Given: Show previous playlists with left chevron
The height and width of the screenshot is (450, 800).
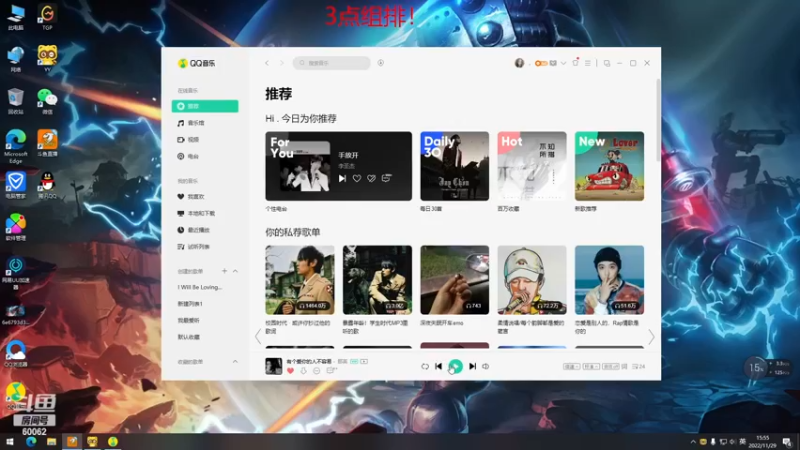Looking at the screenshot, I should pyautogui.click(x=258, y=336).
